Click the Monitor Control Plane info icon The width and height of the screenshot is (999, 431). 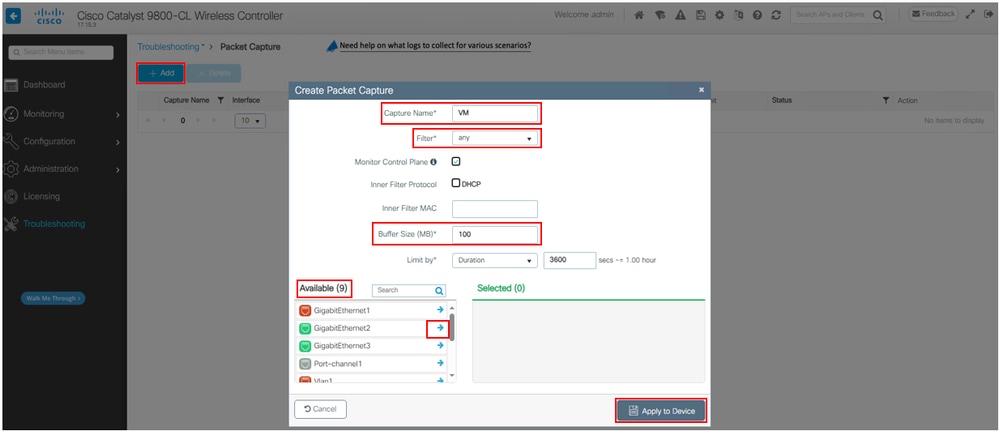point(433,162)
